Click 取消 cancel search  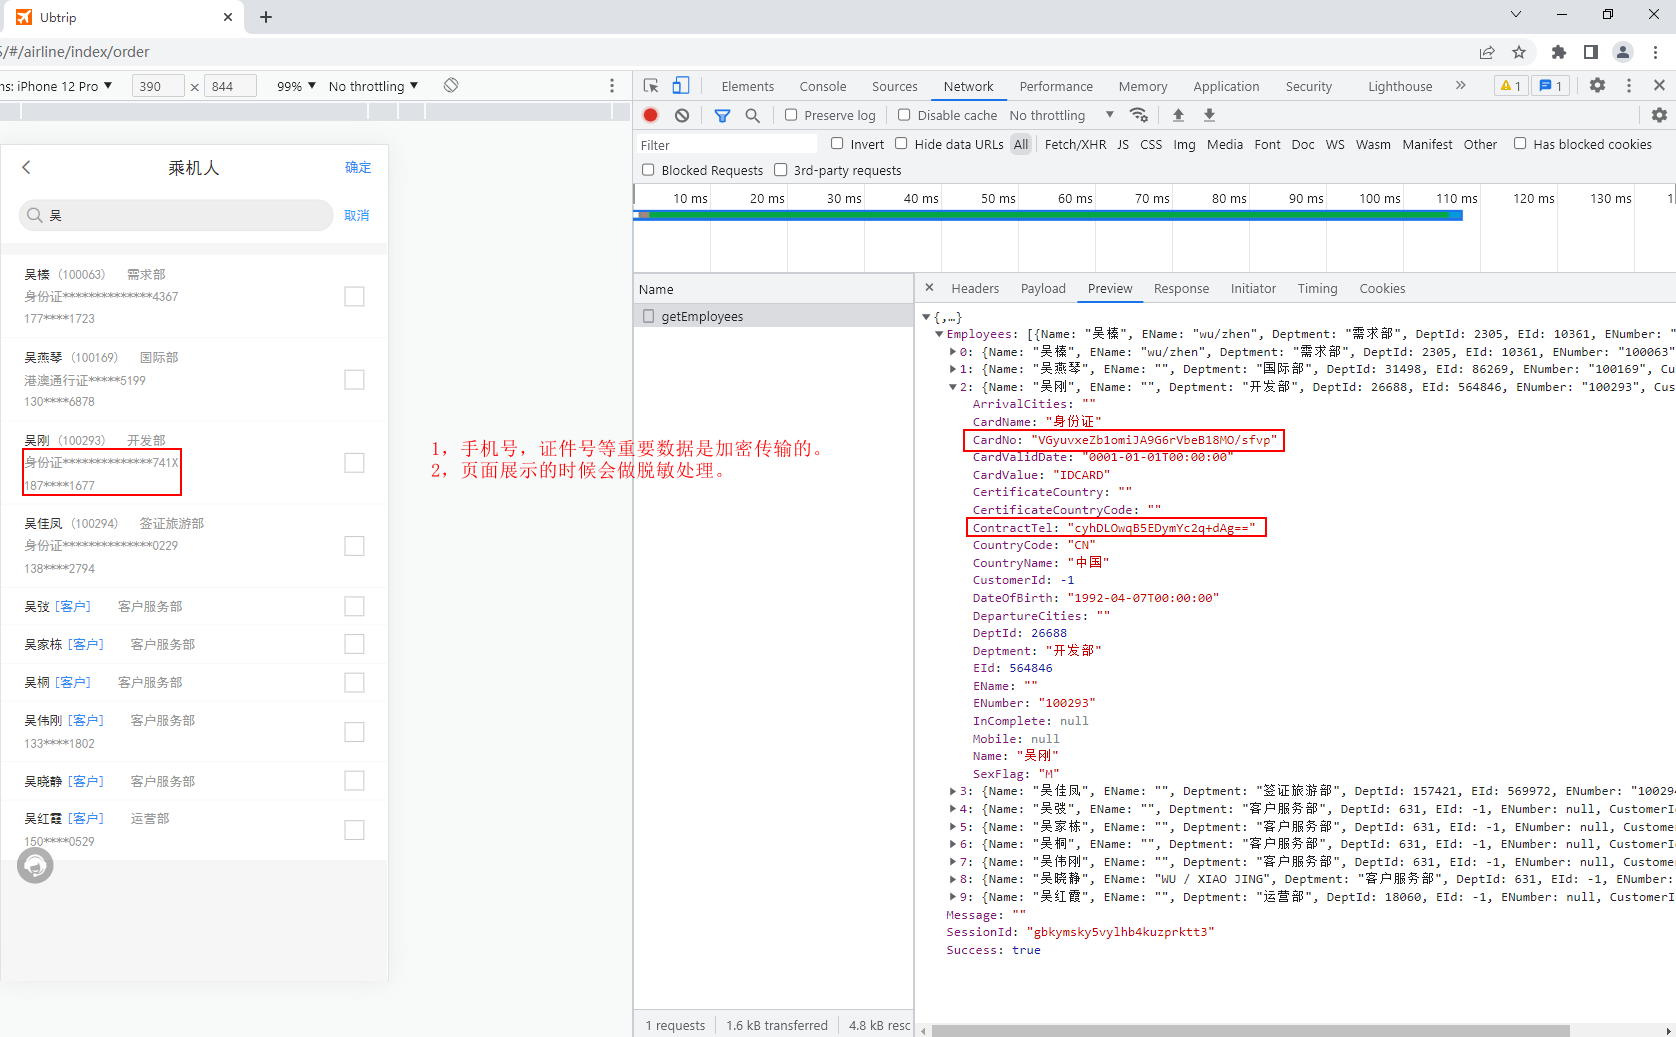(x=357, y=215)
